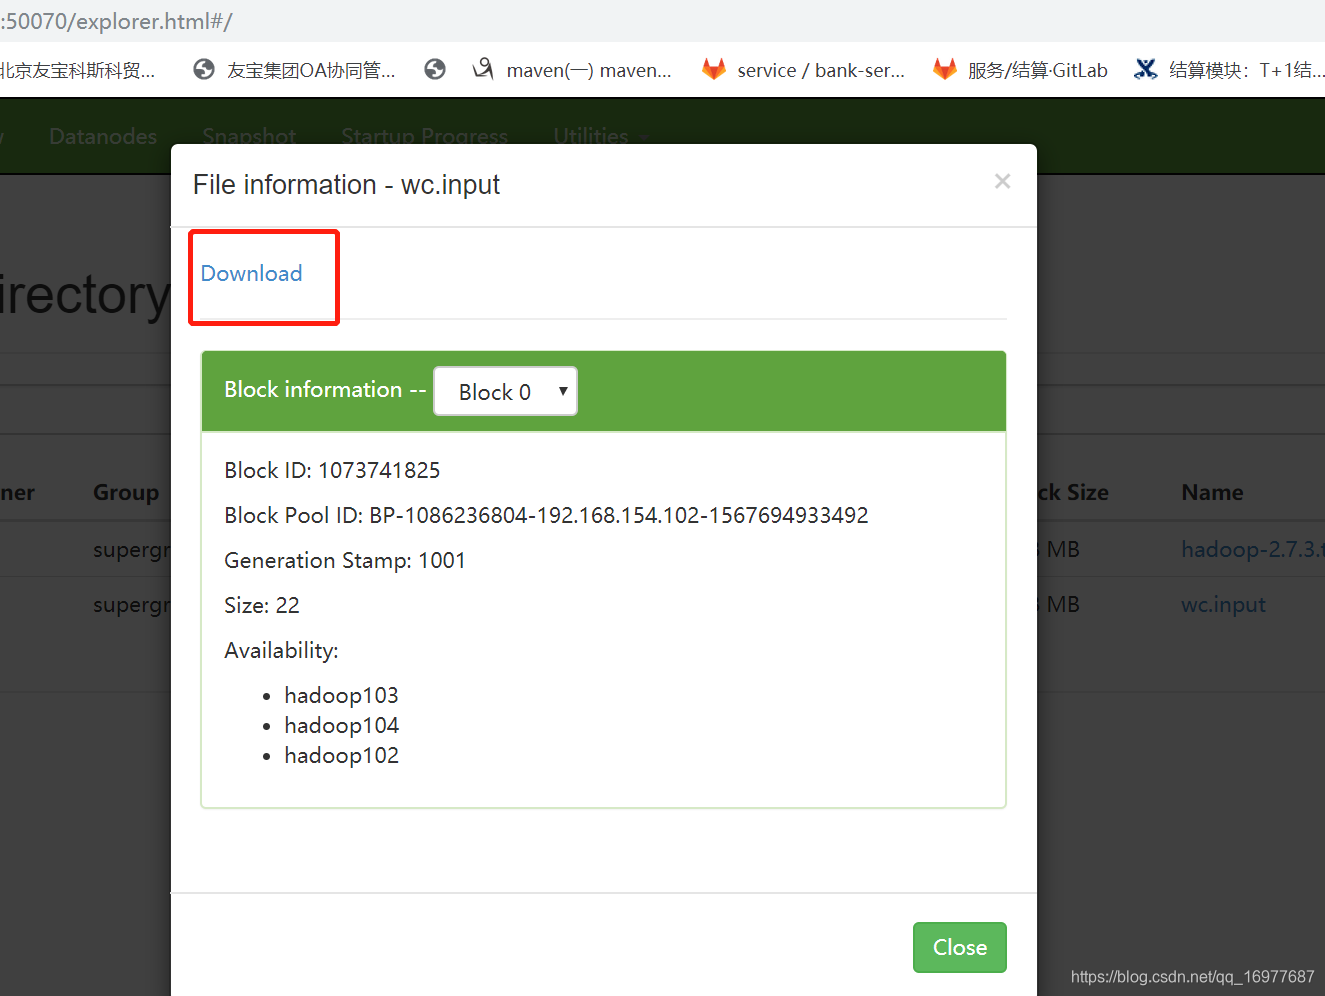This screenshot has height=996, width=1325.
Task: Open the Block 0 dropdown selector
Action: (505, 392)
